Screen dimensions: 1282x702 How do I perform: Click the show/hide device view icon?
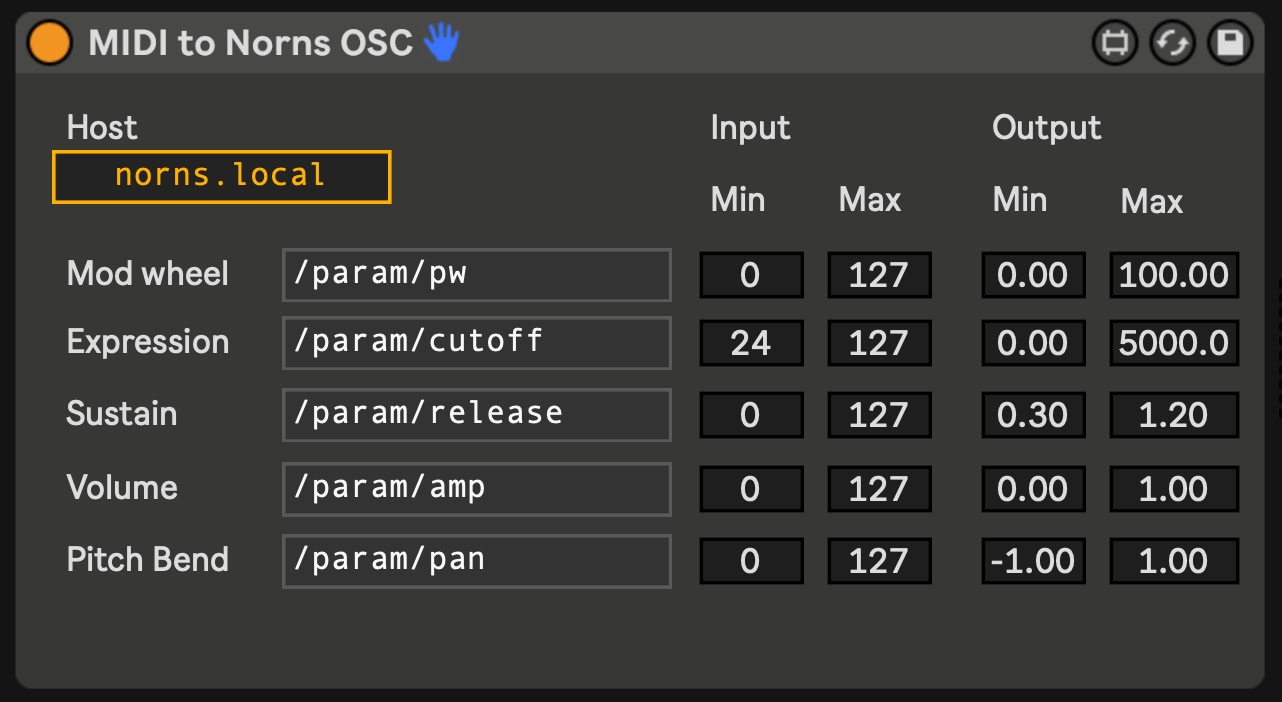(1114, 44)
